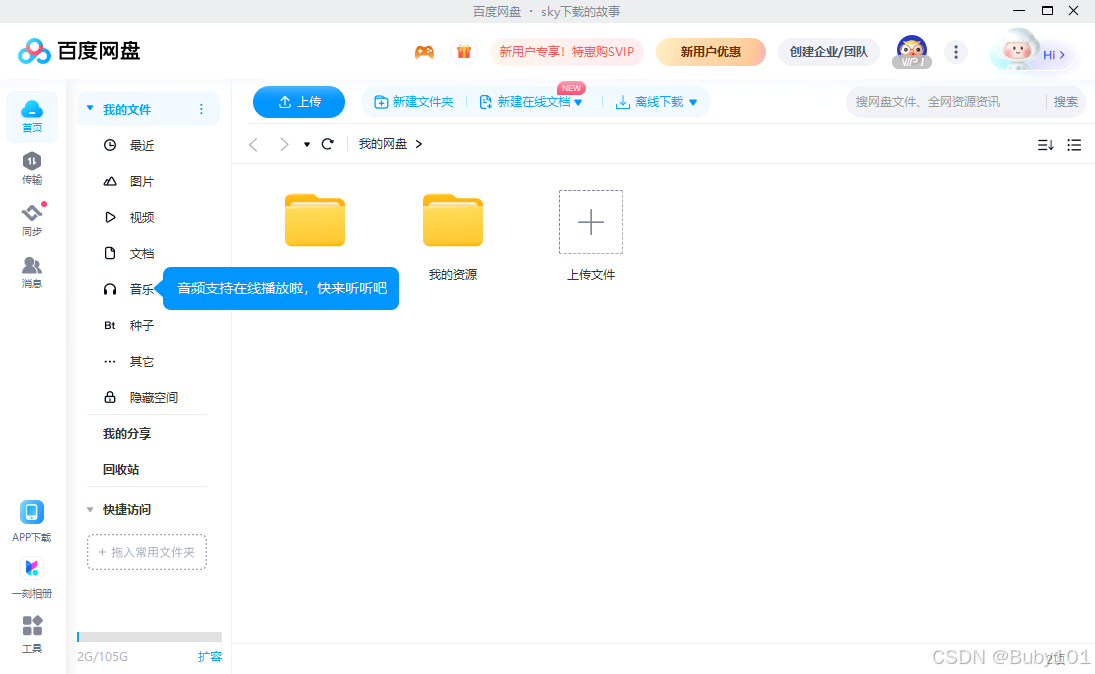1095x674 pixels.
Task: Collapse the 快捷访问 section
Action: (90, 509)
